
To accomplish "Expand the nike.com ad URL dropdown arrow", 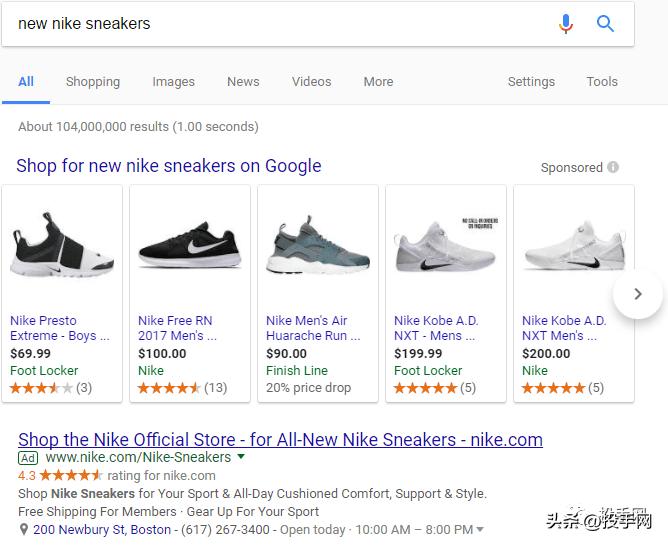I will (240, 457).
